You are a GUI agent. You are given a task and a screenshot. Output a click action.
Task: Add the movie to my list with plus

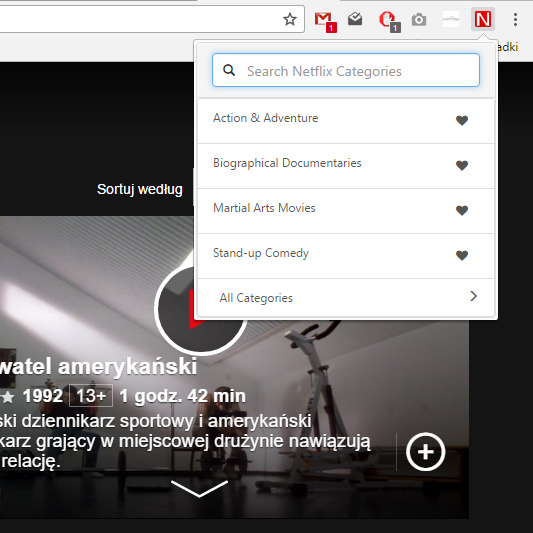(425, 452)
